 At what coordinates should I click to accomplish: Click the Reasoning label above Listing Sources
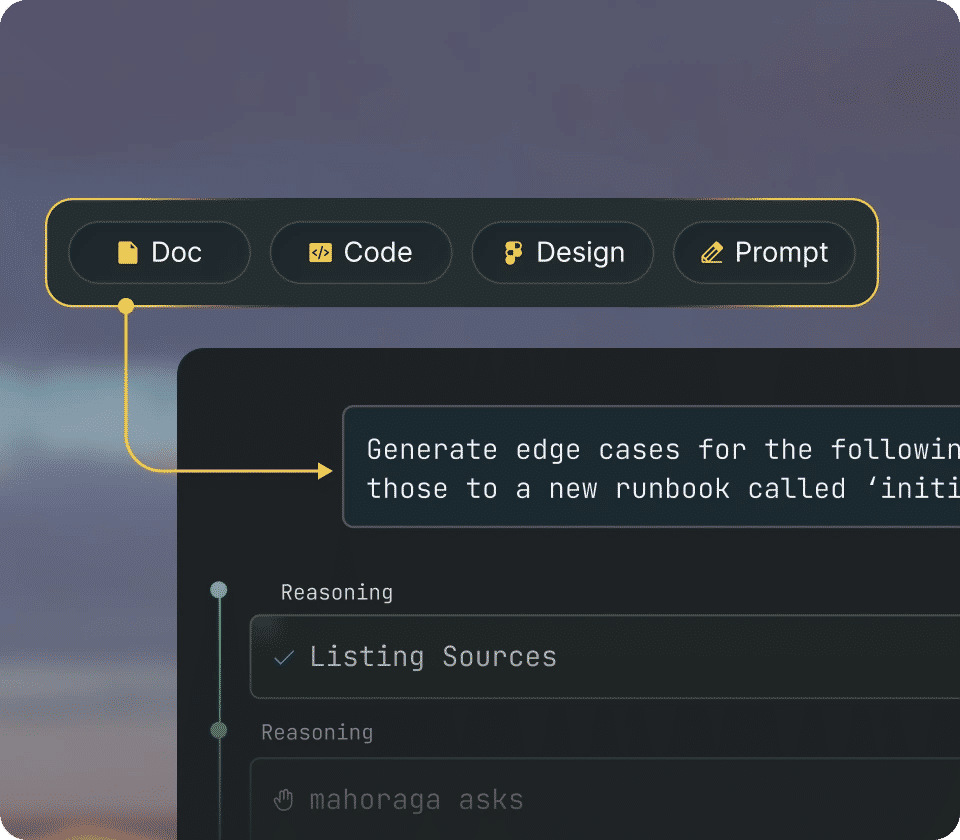[337, 593]
